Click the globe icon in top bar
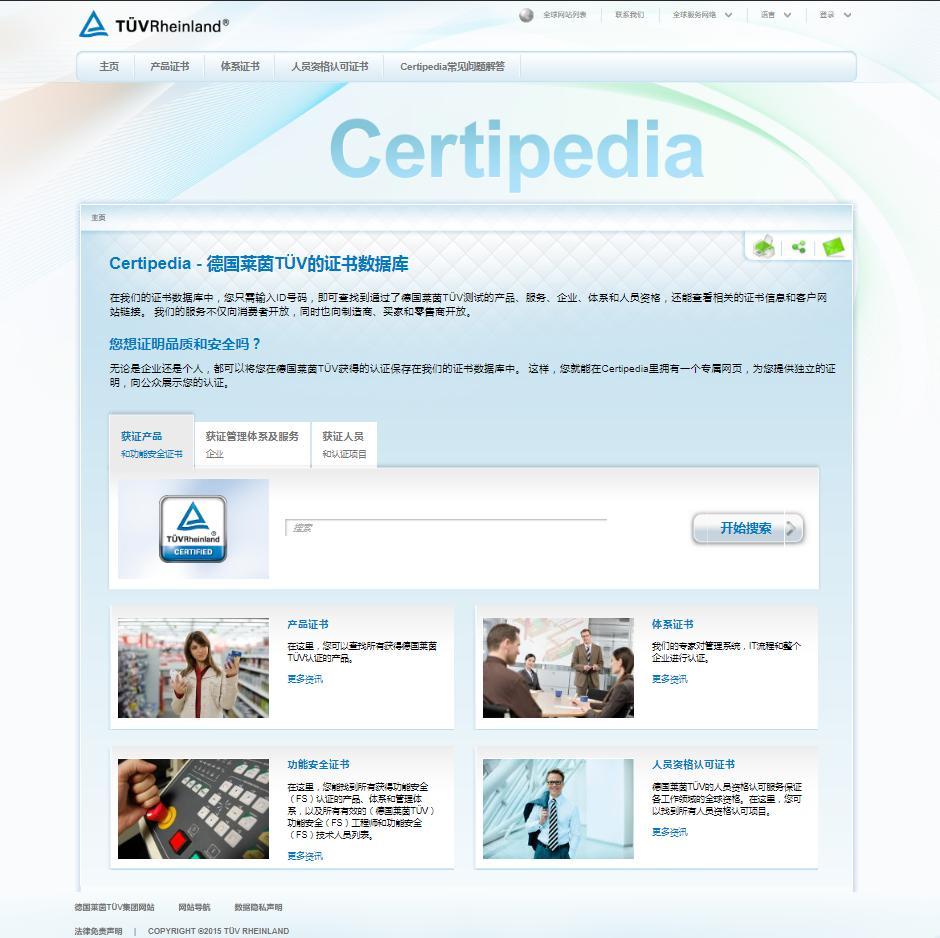Image resolution: width=940 pixels, height=938 pixels. [526, 15]
